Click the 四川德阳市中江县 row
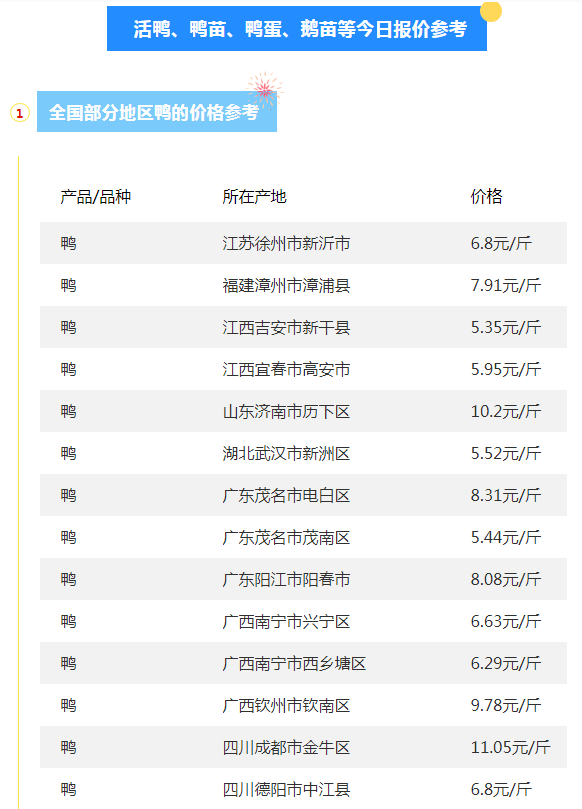 303,789
